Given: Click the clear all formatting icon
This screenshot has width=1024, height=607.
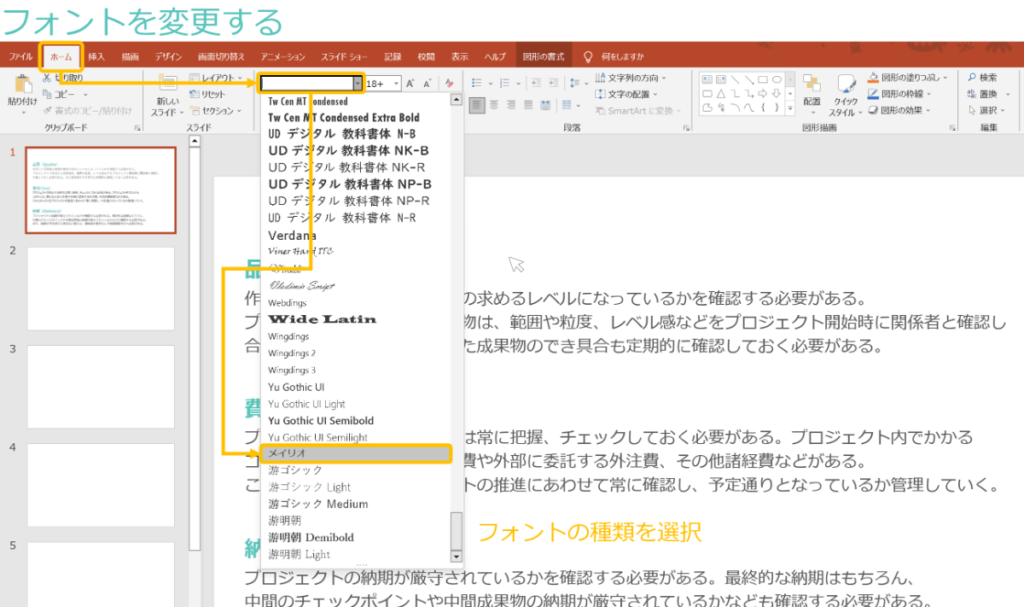Looking at the screenshot, I should pos(449,84).
